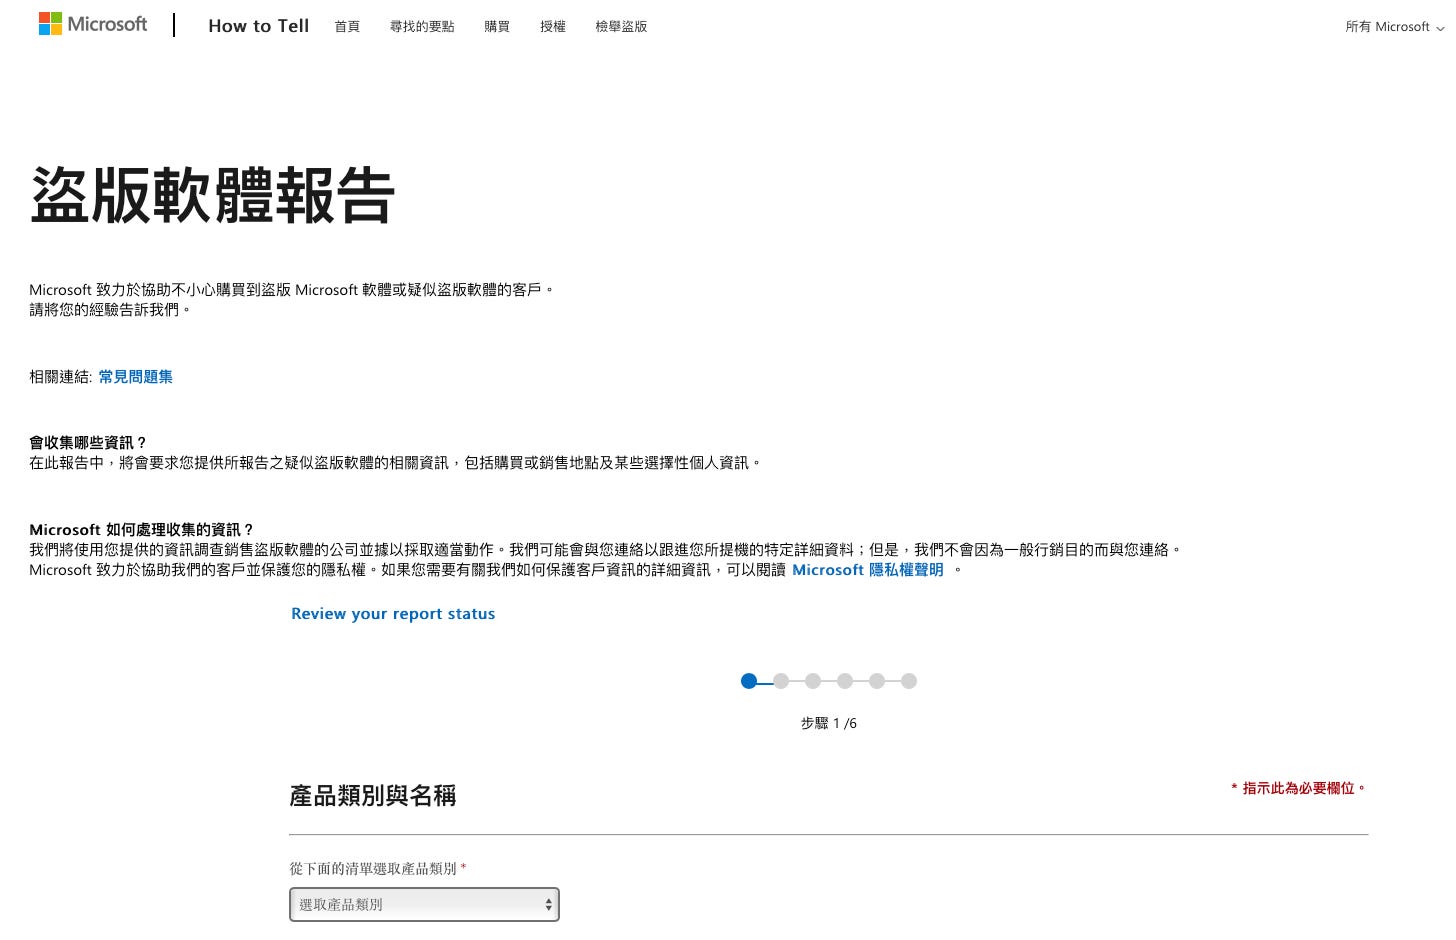Viewport: 1456px width, 940px height.
Task: Click the last gray progress step dot
Action: [909, 681]
